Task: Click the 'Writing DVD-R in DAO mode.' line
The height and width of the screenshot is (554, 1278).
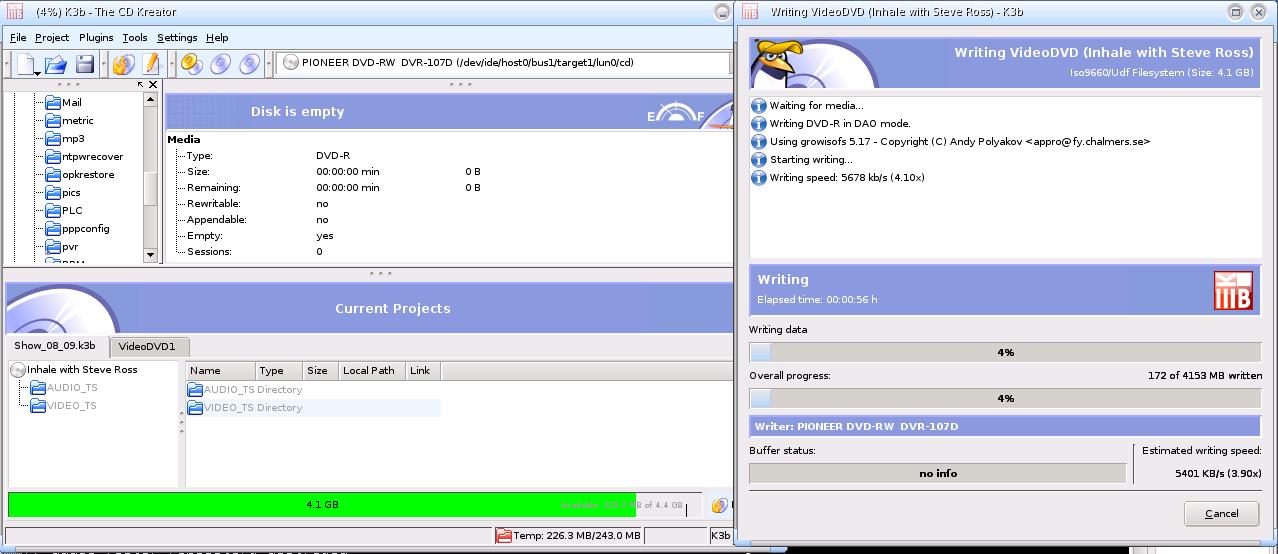Action: point(840,124)
